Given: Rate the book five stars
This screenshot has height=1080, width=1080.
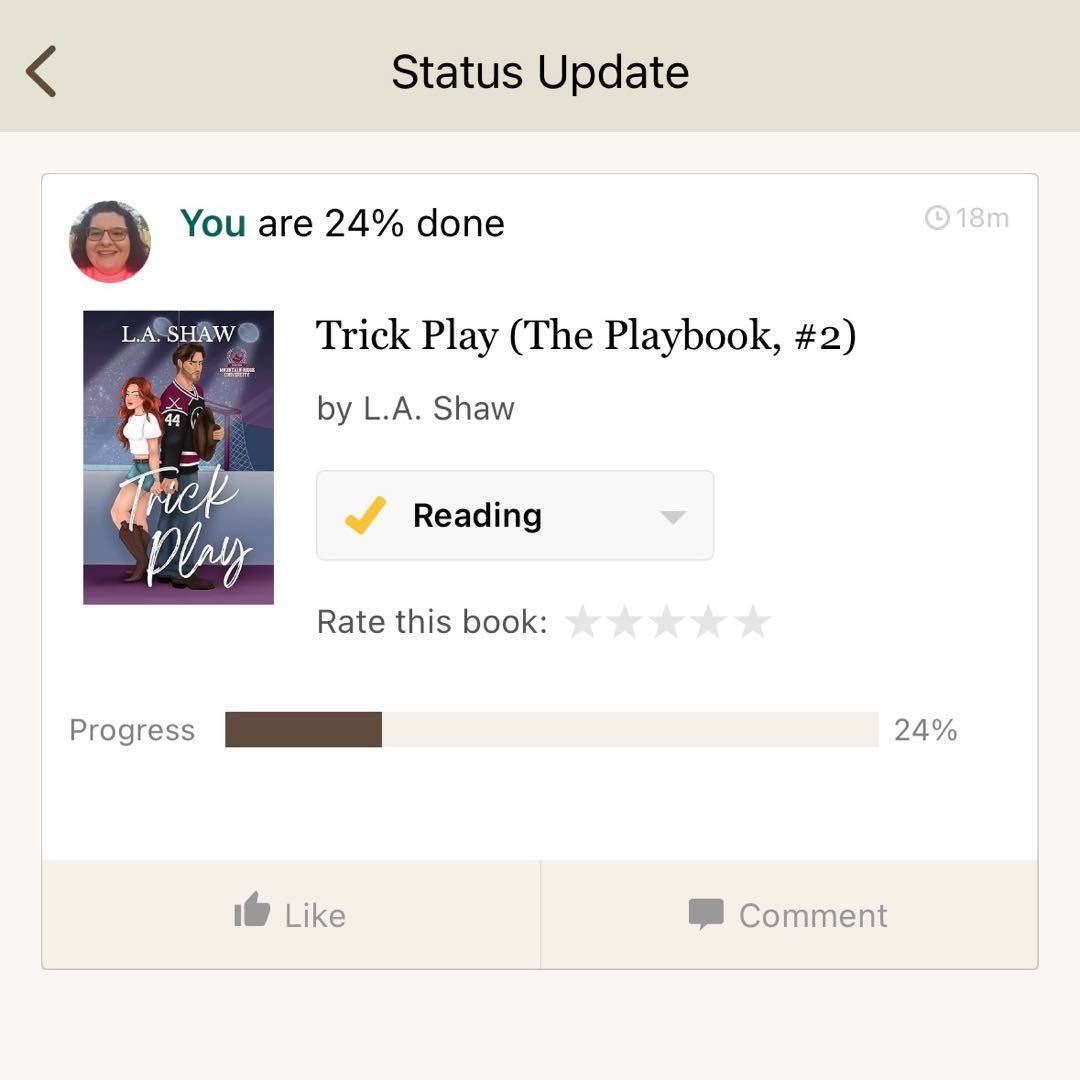Looking at the screenshot, I should click(752, 621).
